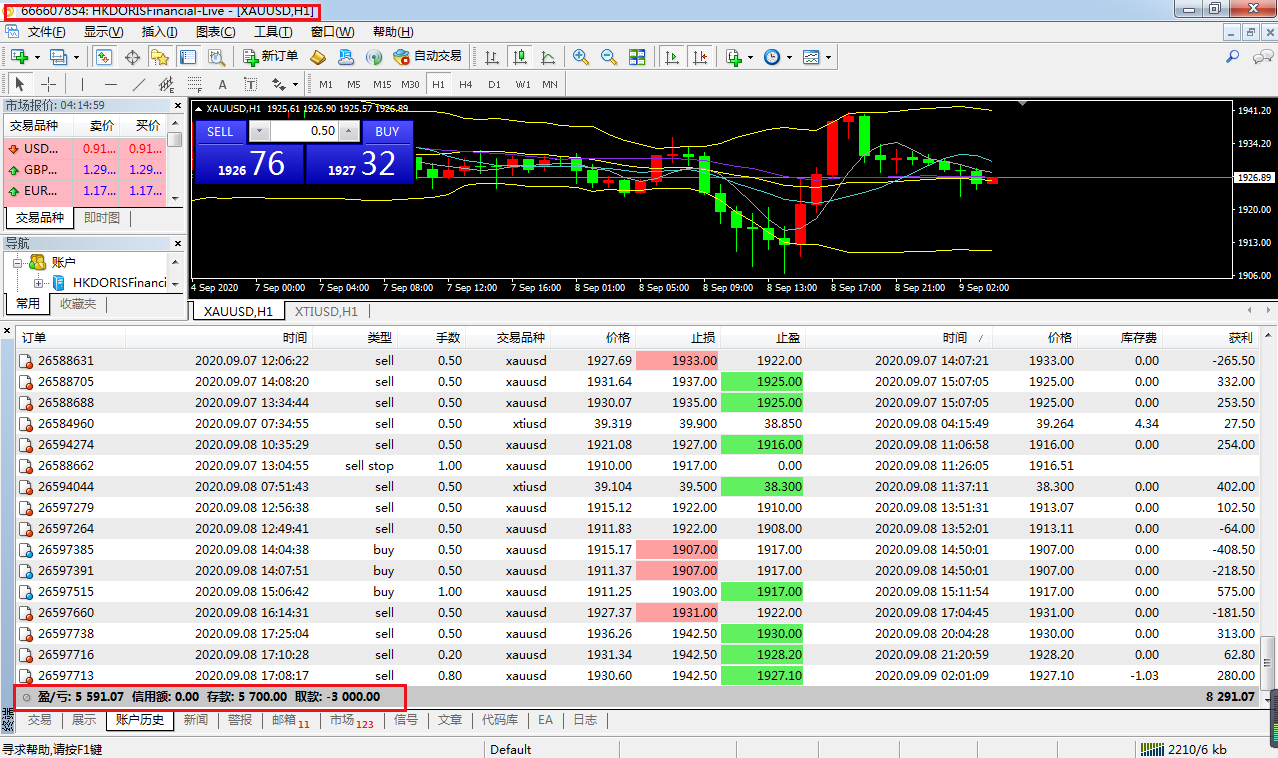Expand the HKDORISFinancial account tree node
1278x758 pixels.
coord(38,283)
